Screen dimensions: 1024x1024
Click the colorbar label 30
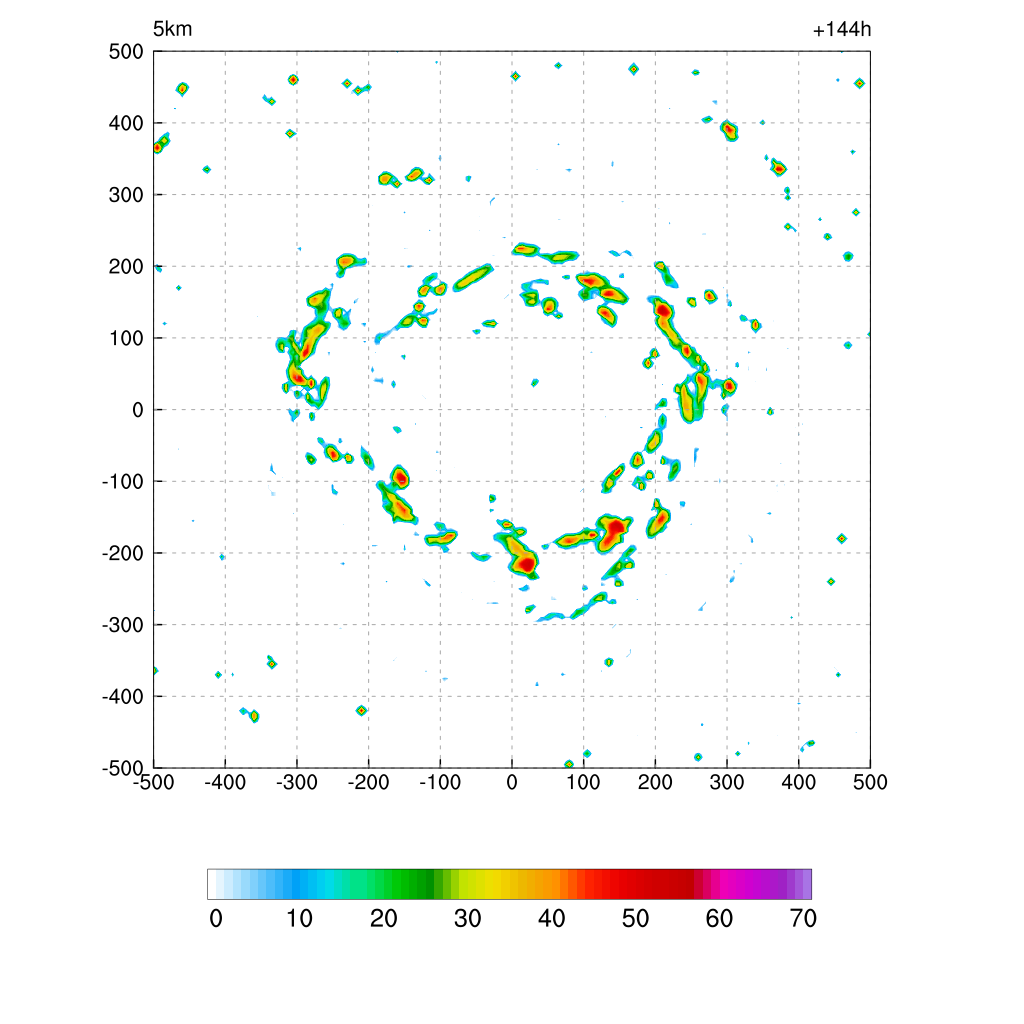coord(468,919)
